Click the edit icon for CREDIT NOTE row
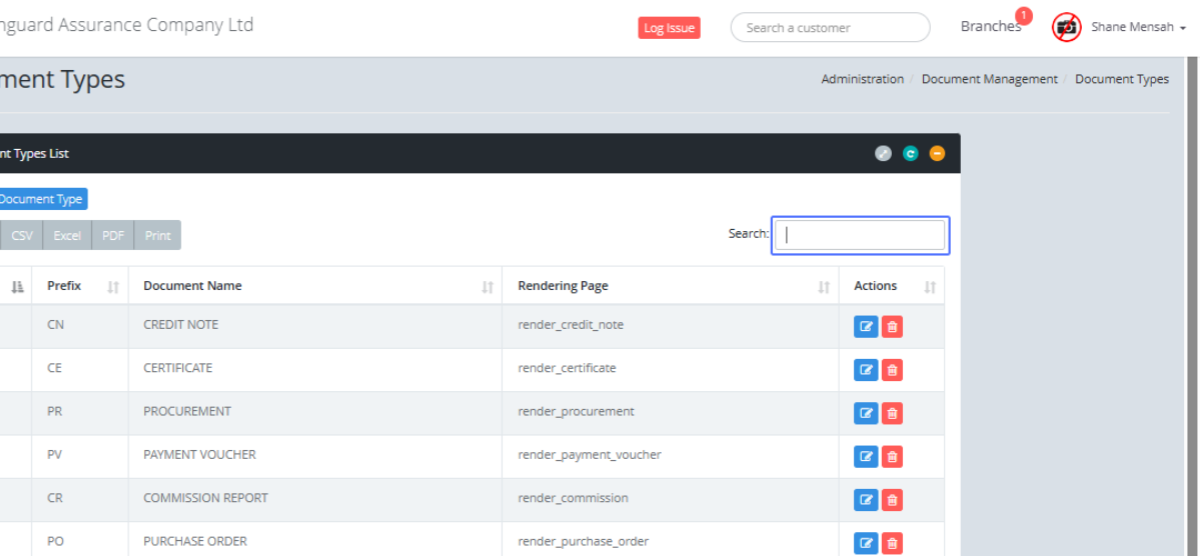 pyautogui.click(x=866, y=326)
